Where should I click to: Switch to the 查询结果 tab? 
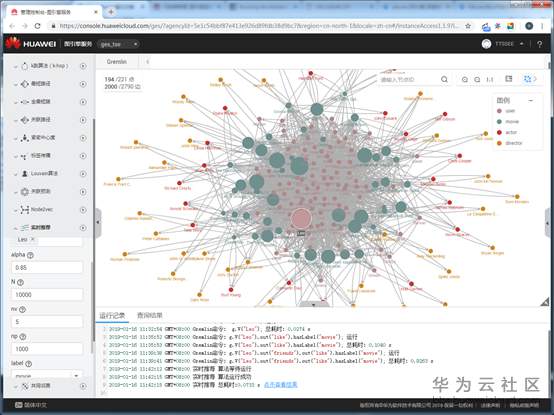pos(149,315)
